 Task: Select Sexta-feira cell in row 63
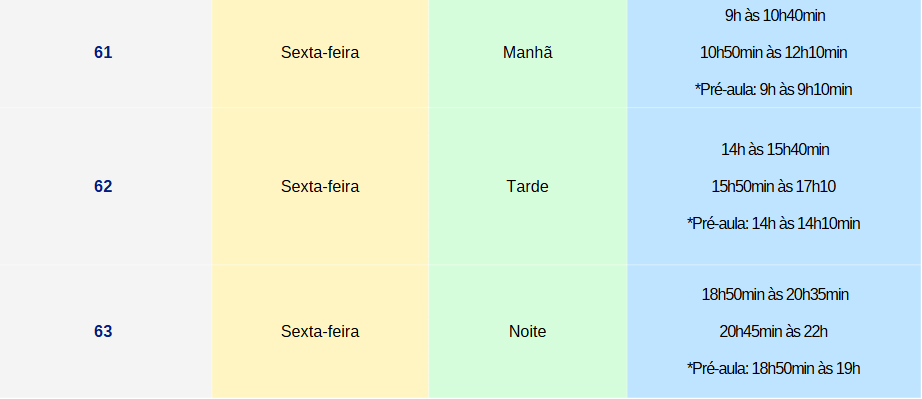[x=320, y=331]
